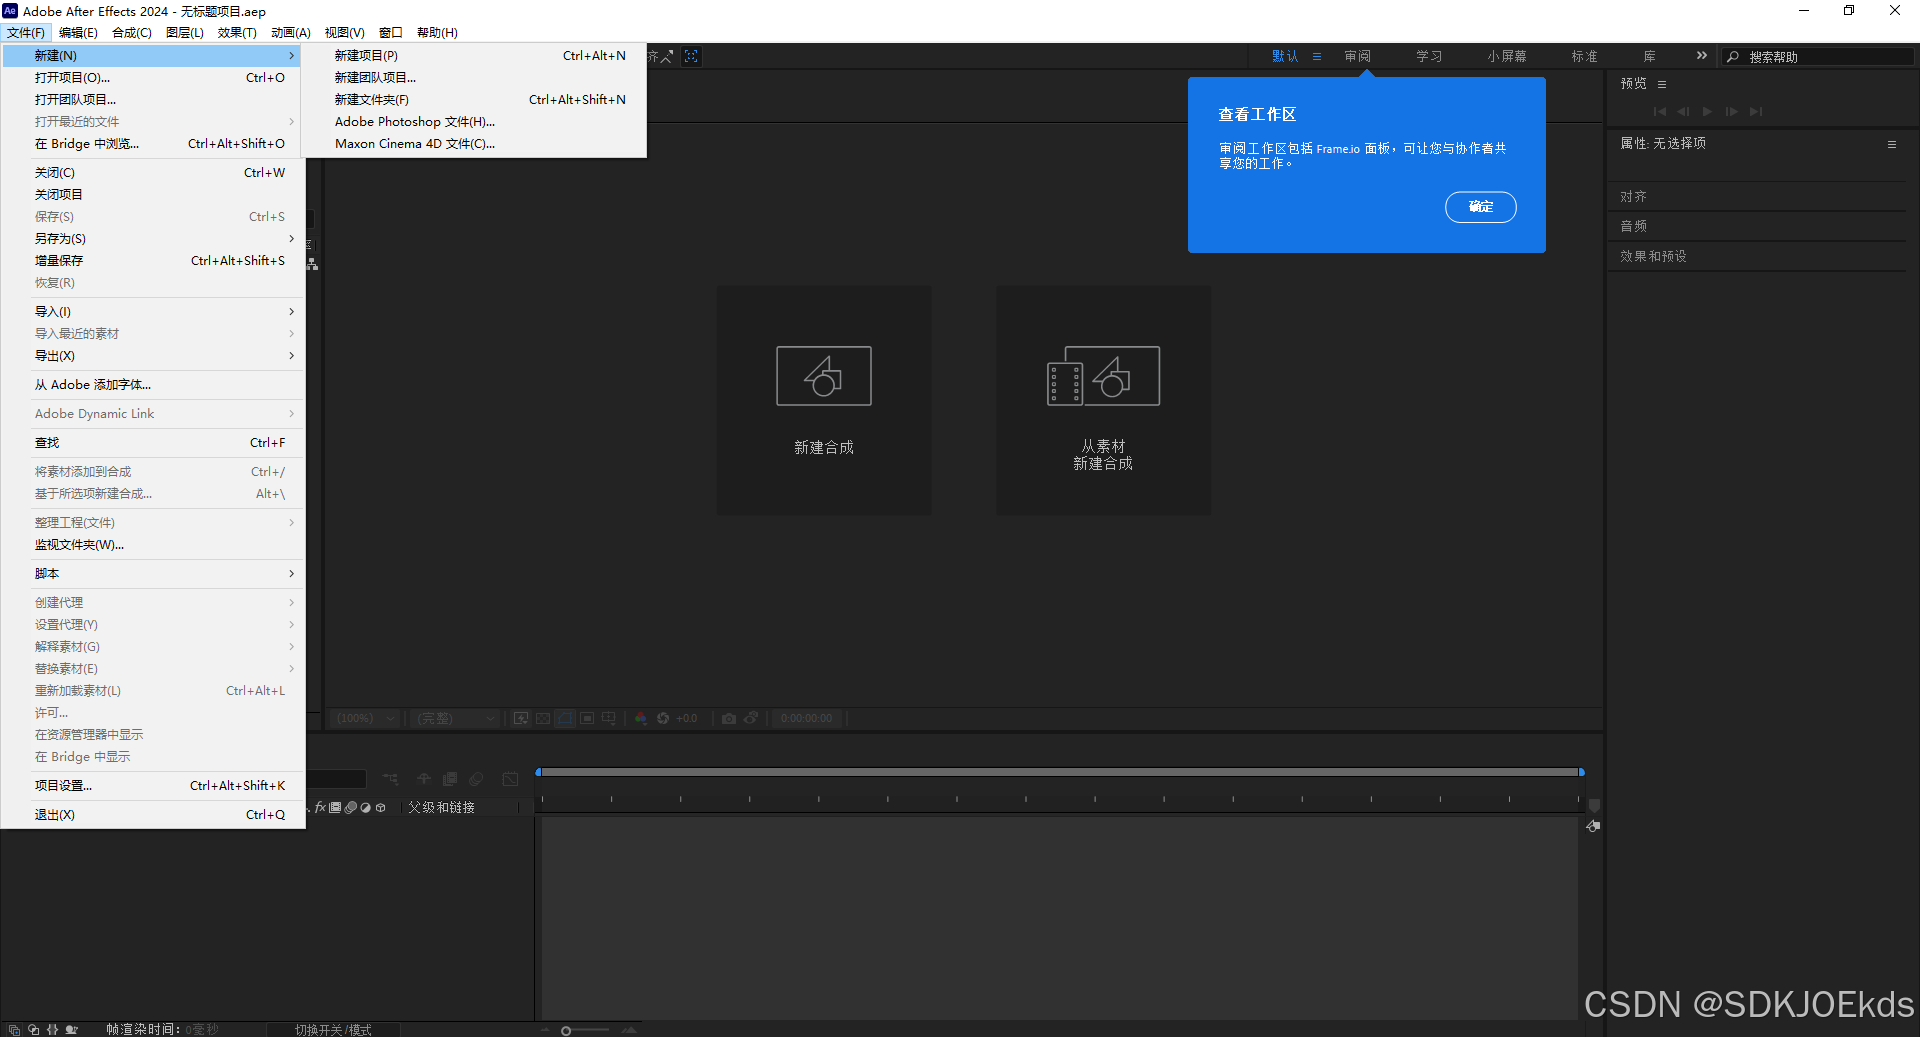Toggle the frame blending filmstrip icon in timeline header
This screenshot has width=1920, height=1037.
(450, 779)
